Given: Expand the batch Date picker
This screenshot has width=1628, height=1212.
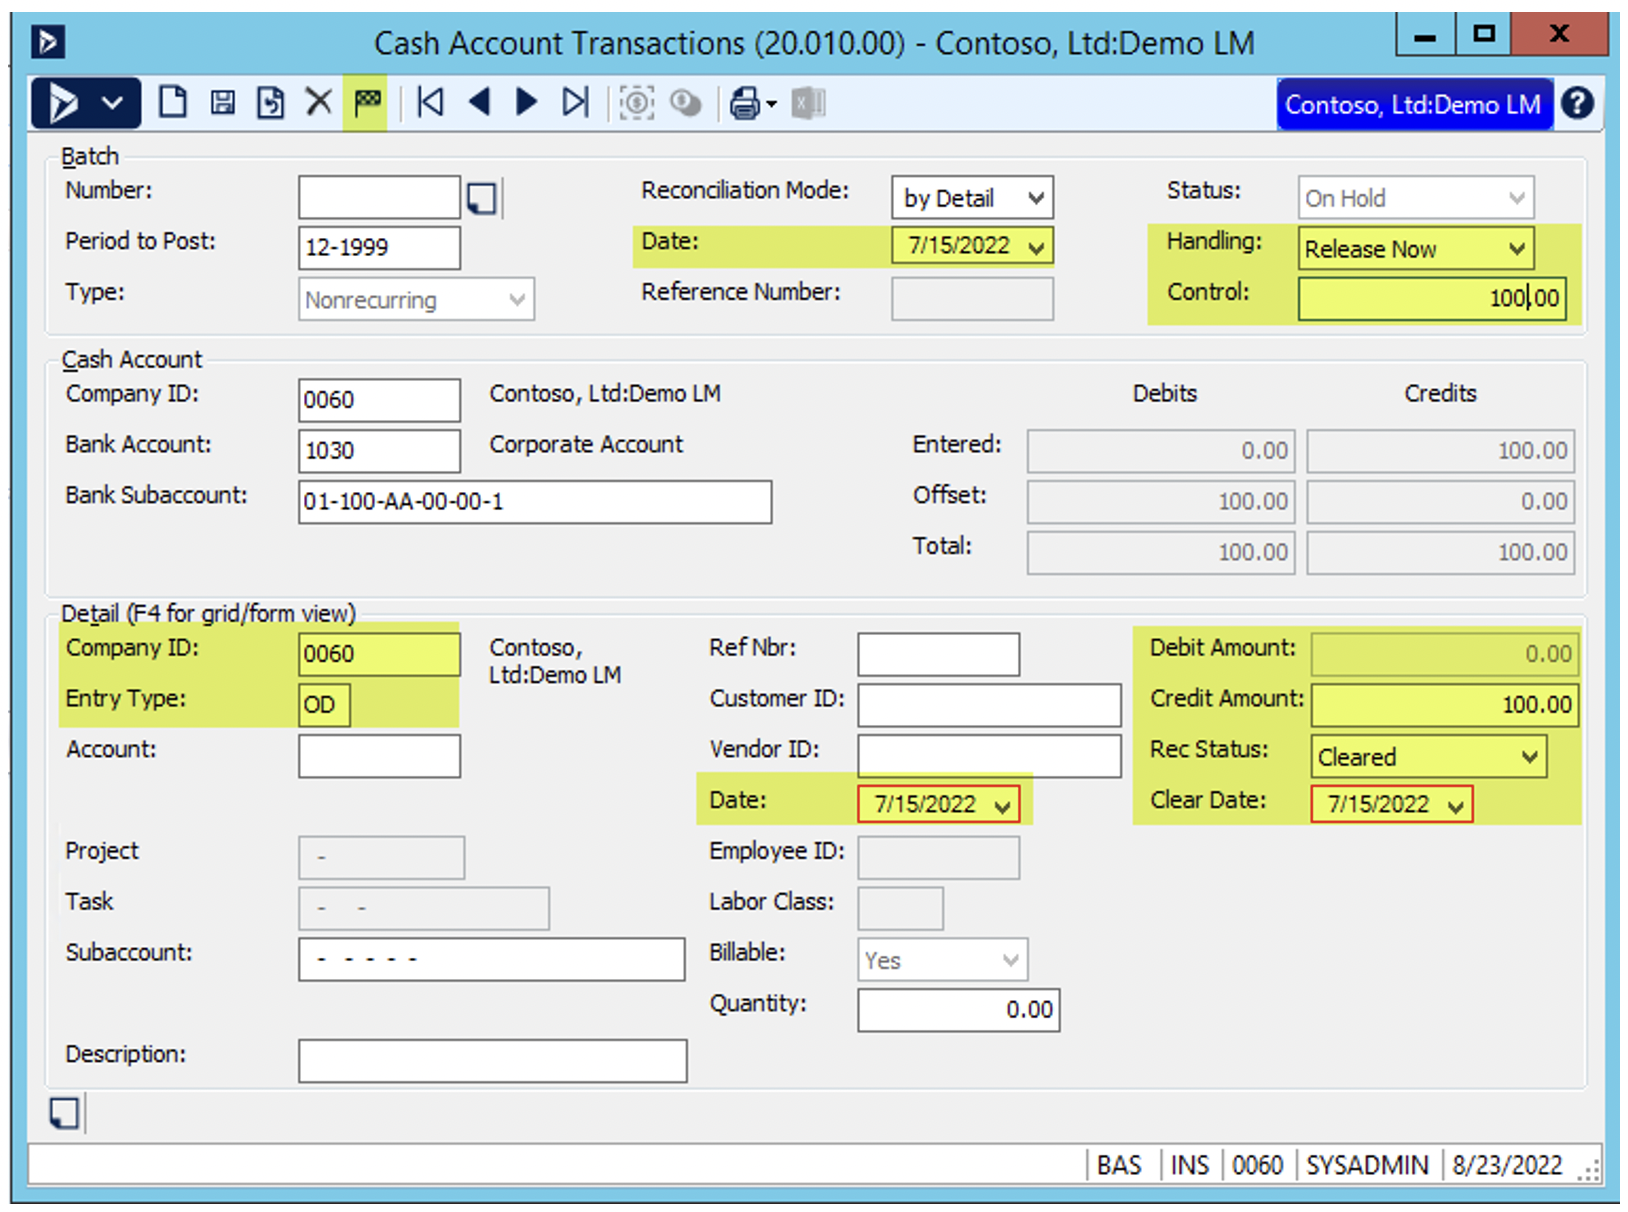Looking at the screenshot, I should pos(1036,245).
